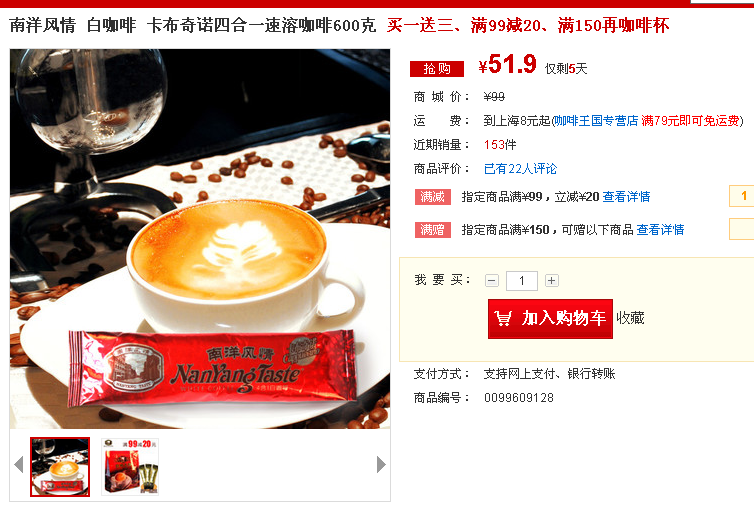This screenshot has height=507, width=754.
Task: Click the red 抢购 badge
Action: (437, 69)
